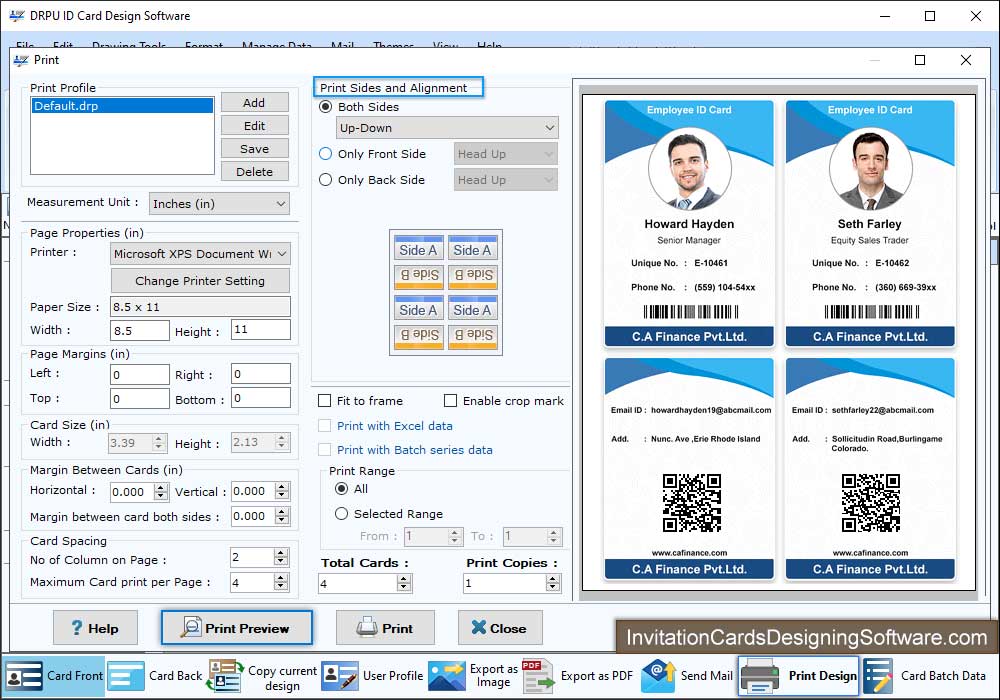Viewport: 1000px width, 700px height.
Task: Click the Card Back icon
Action: coord(126,676)
